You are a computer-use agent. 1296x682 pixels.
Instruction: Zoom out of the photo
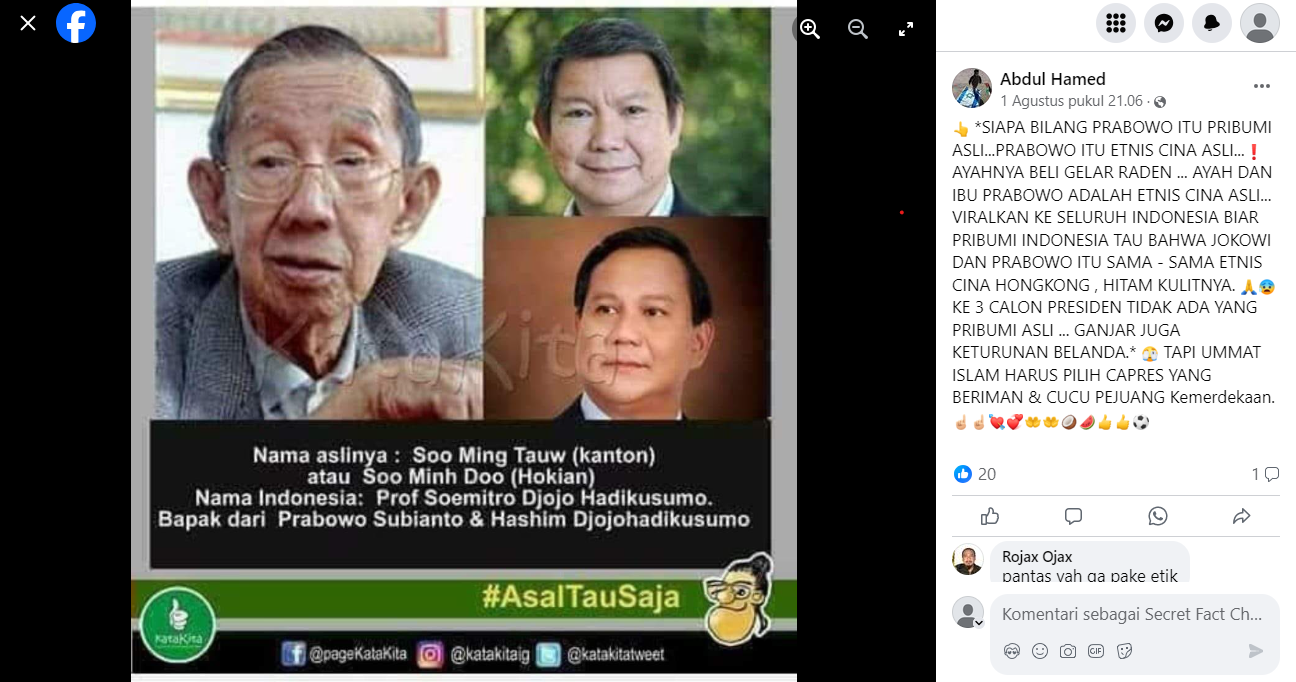858,29
